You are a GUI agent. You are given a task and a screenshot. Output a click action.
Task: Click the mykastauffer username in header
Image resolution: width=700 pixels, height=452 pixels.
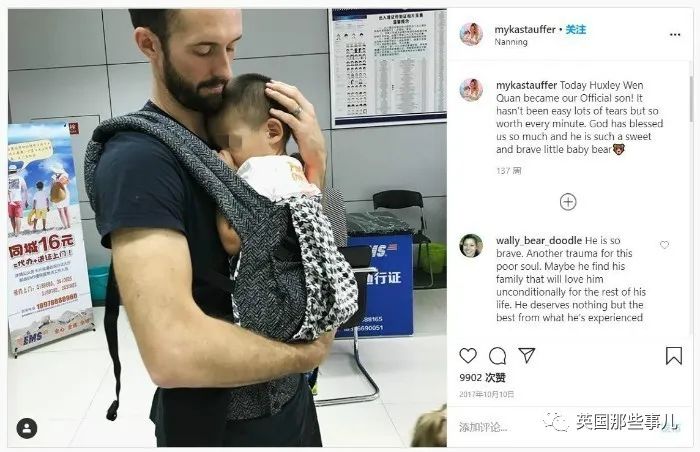525,29
